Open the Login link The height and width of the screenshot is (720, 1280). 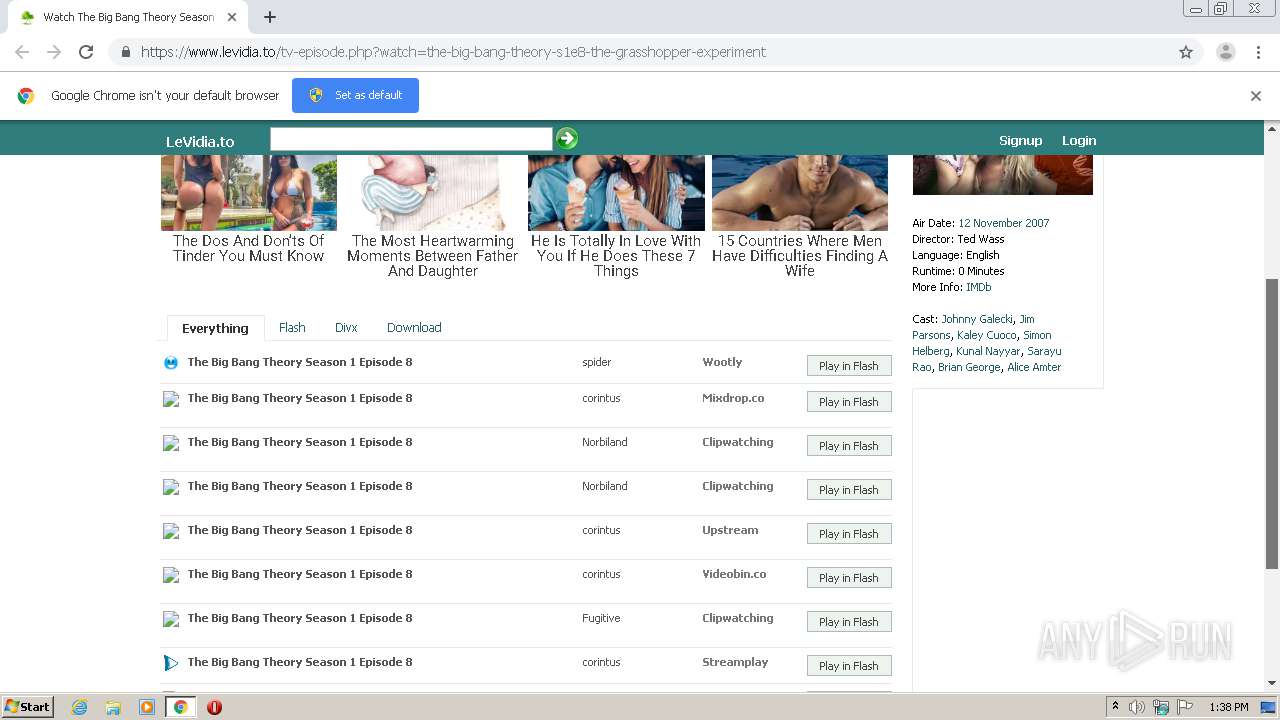click(1079, 141)
